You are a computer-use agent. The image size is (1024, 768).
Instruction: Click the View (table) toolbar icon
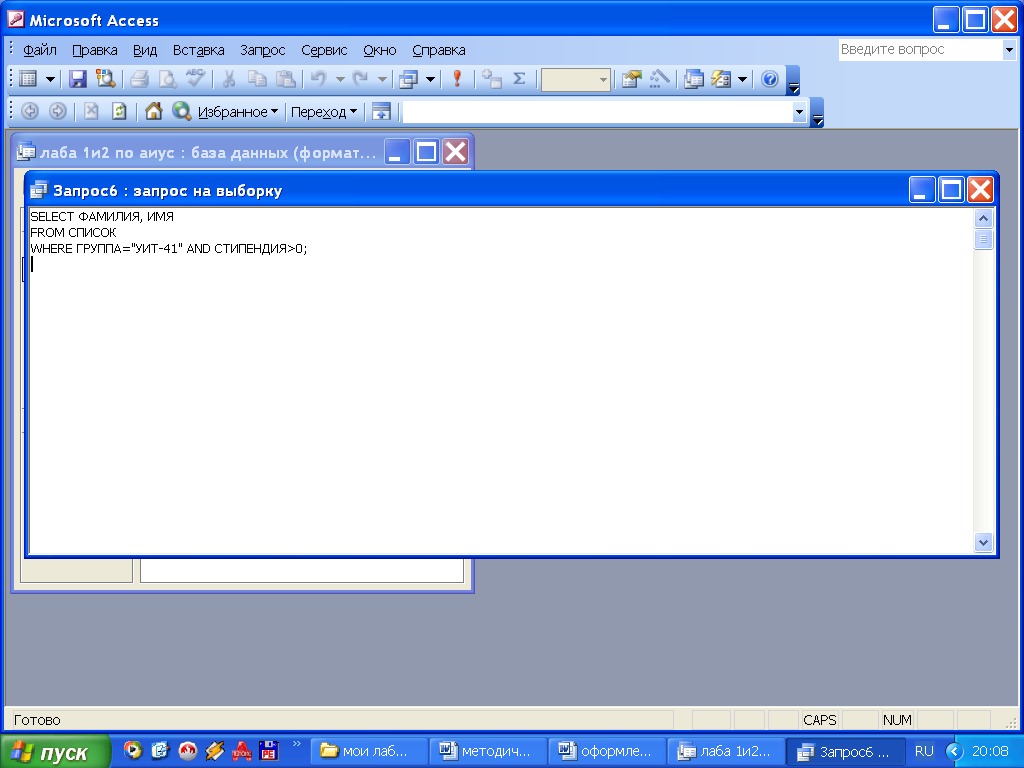pos(28,80)
